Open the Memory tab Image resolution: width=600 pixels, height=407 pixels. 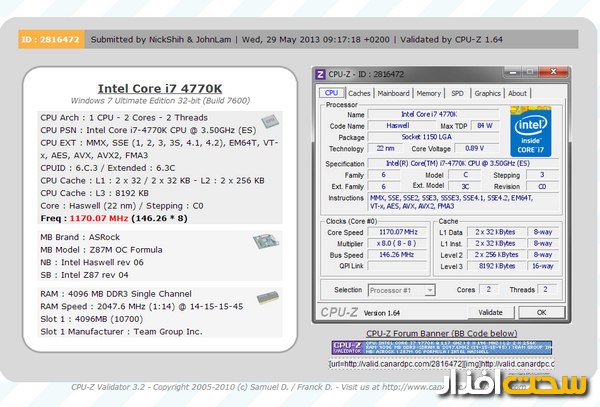(429, 93)
